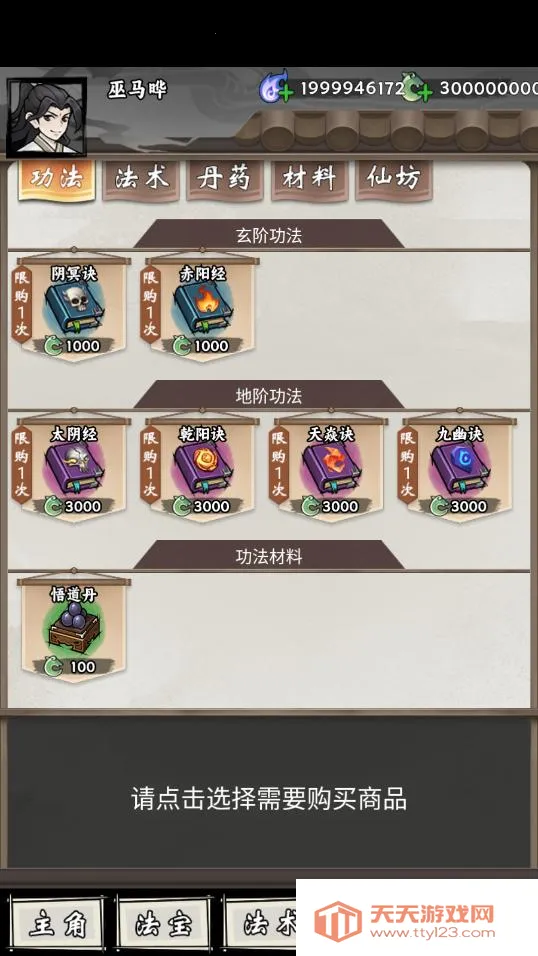The width and height of the screenshot is (538, 956).
Task: Open the 仙坊 shop tab
Action: [x=393, y=179]
